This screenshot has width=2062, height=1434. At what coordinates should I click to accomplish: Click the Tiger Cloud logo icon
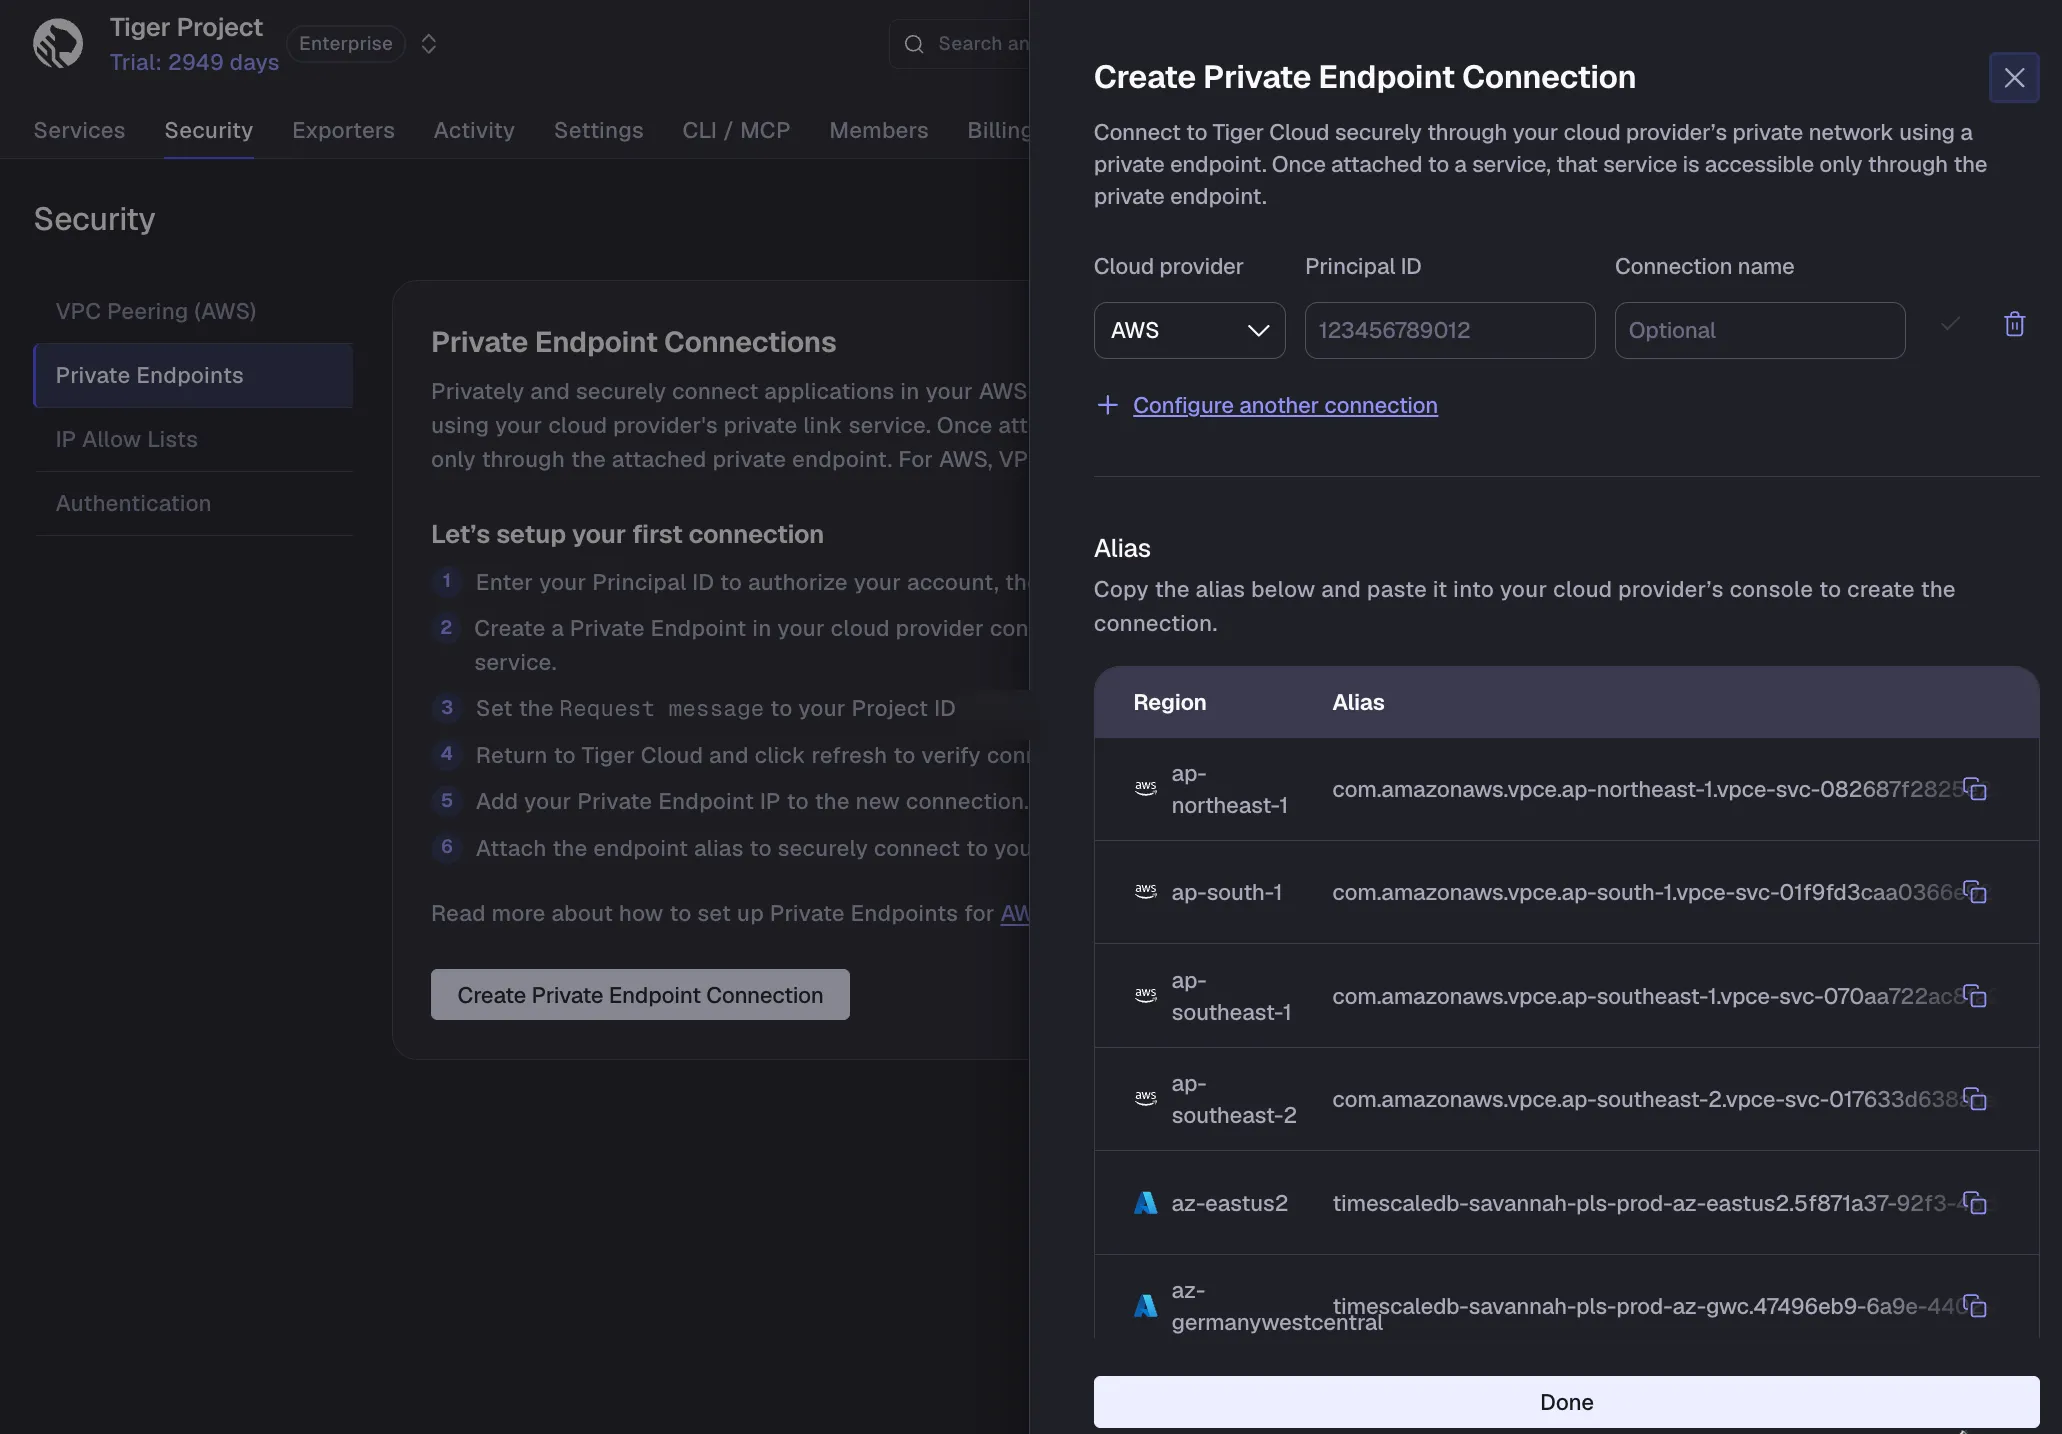(x=58, y=44)
